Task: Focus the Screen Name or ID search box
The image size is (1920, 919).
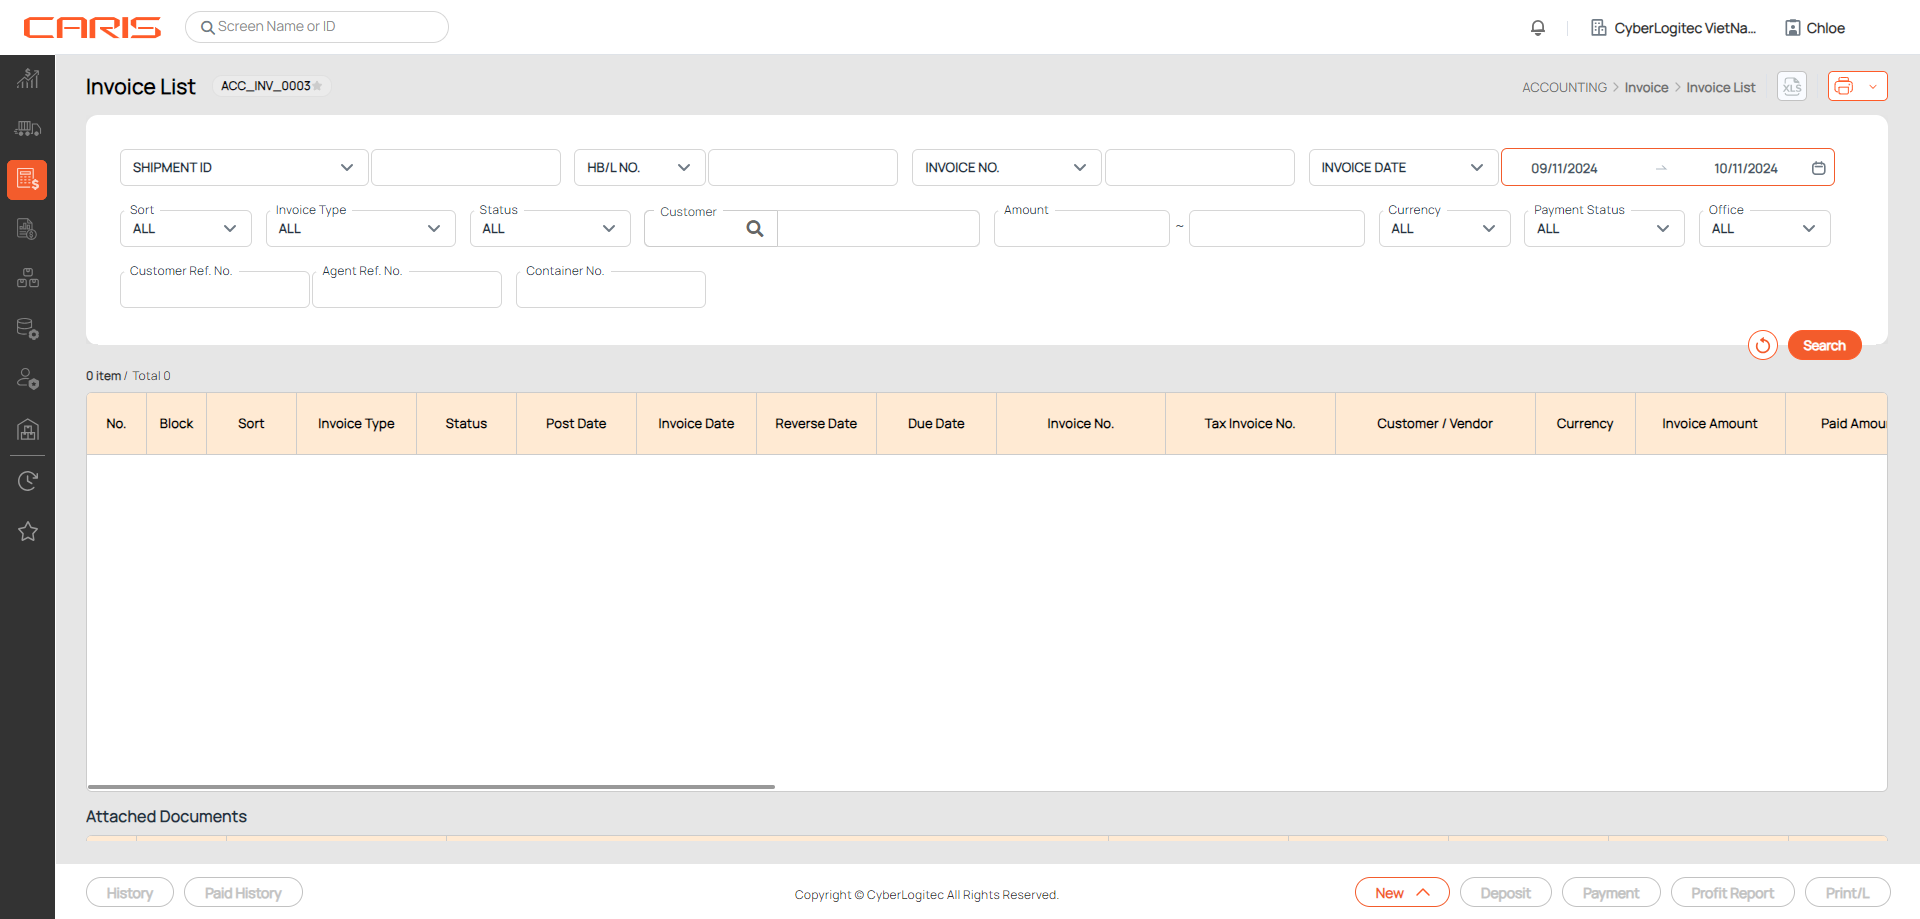Action: click(x=317, y=27)
